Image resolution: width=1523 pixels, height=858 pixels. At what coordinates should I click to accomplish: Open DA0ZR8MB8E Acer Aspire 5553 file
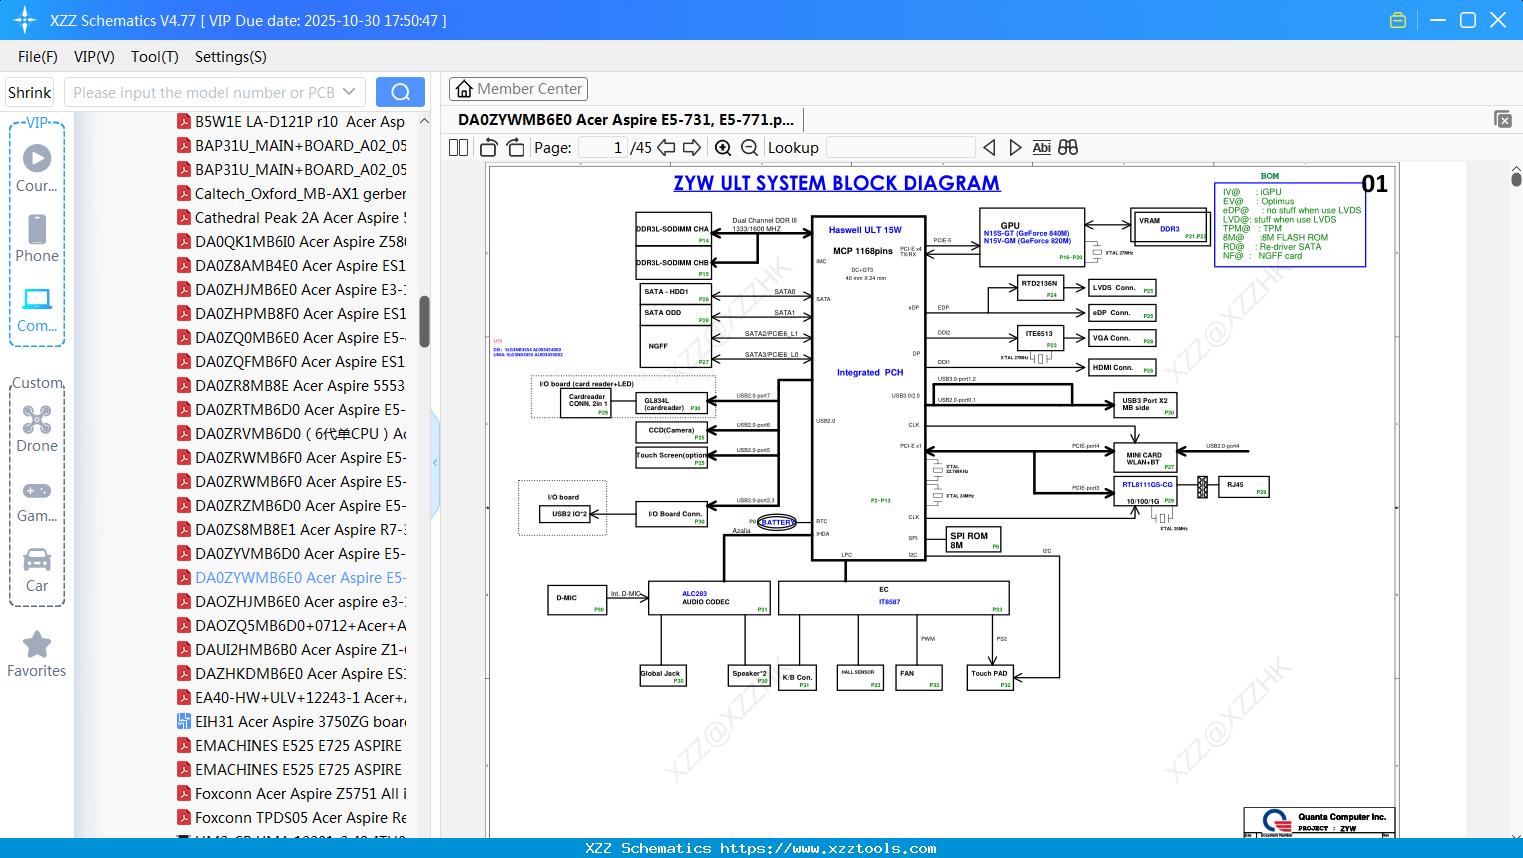tap(291, 385)
